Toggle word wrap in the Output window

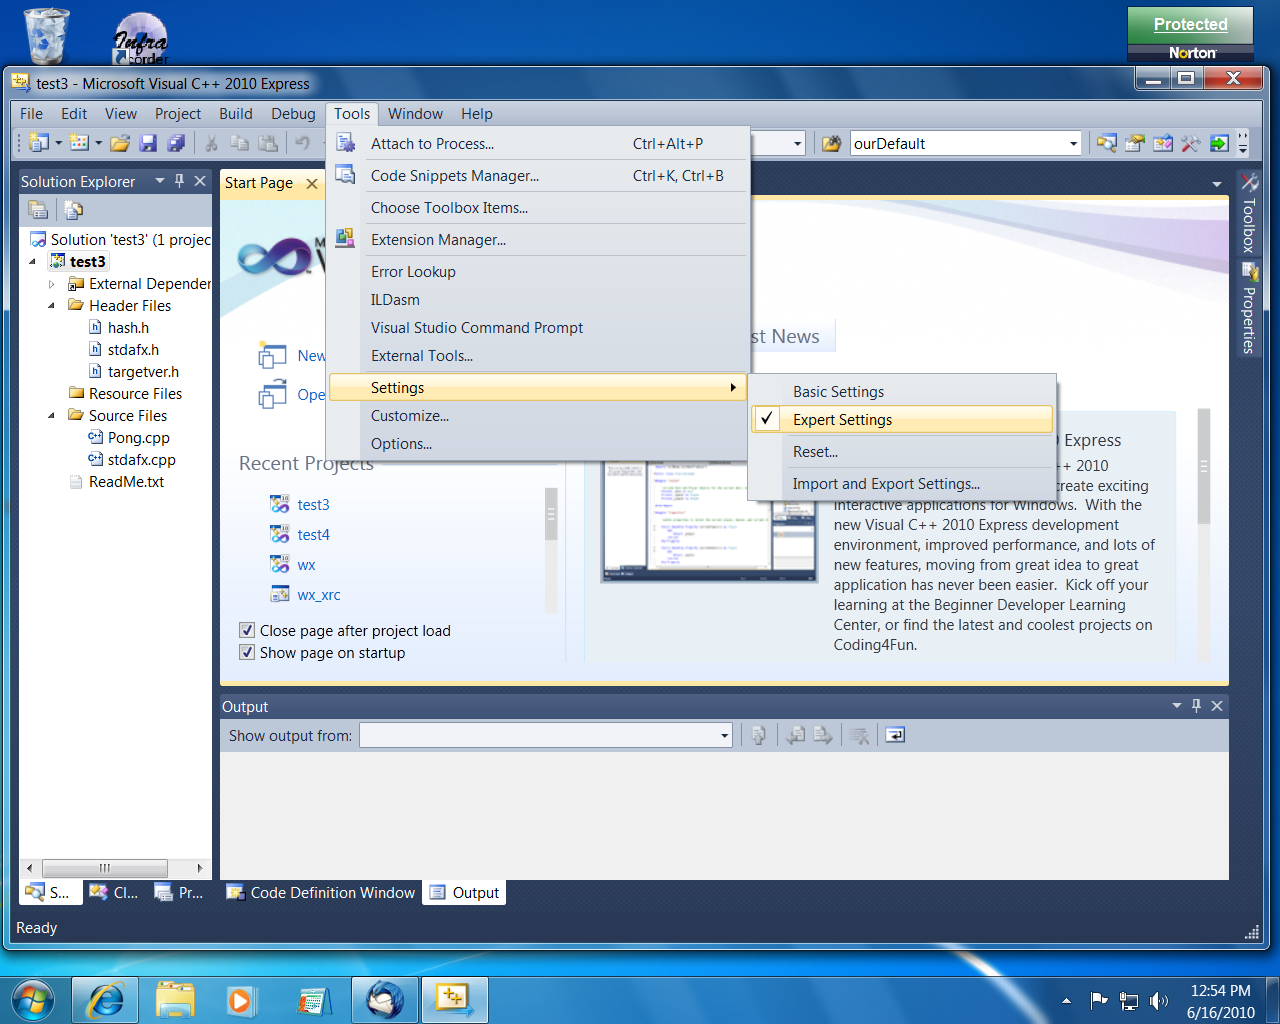(893, 734)
